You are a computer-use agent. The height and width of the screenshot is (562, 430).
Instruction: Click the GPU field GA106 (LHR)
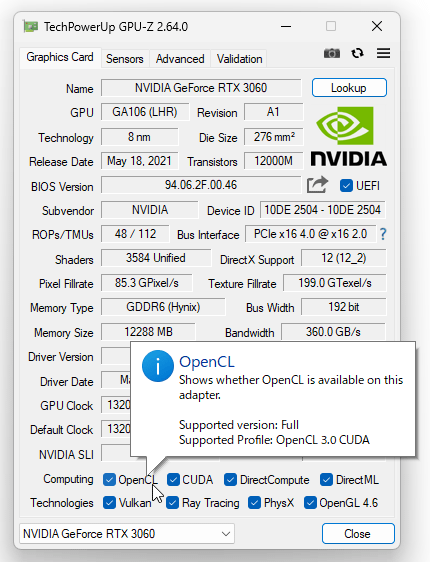[145, 112]
